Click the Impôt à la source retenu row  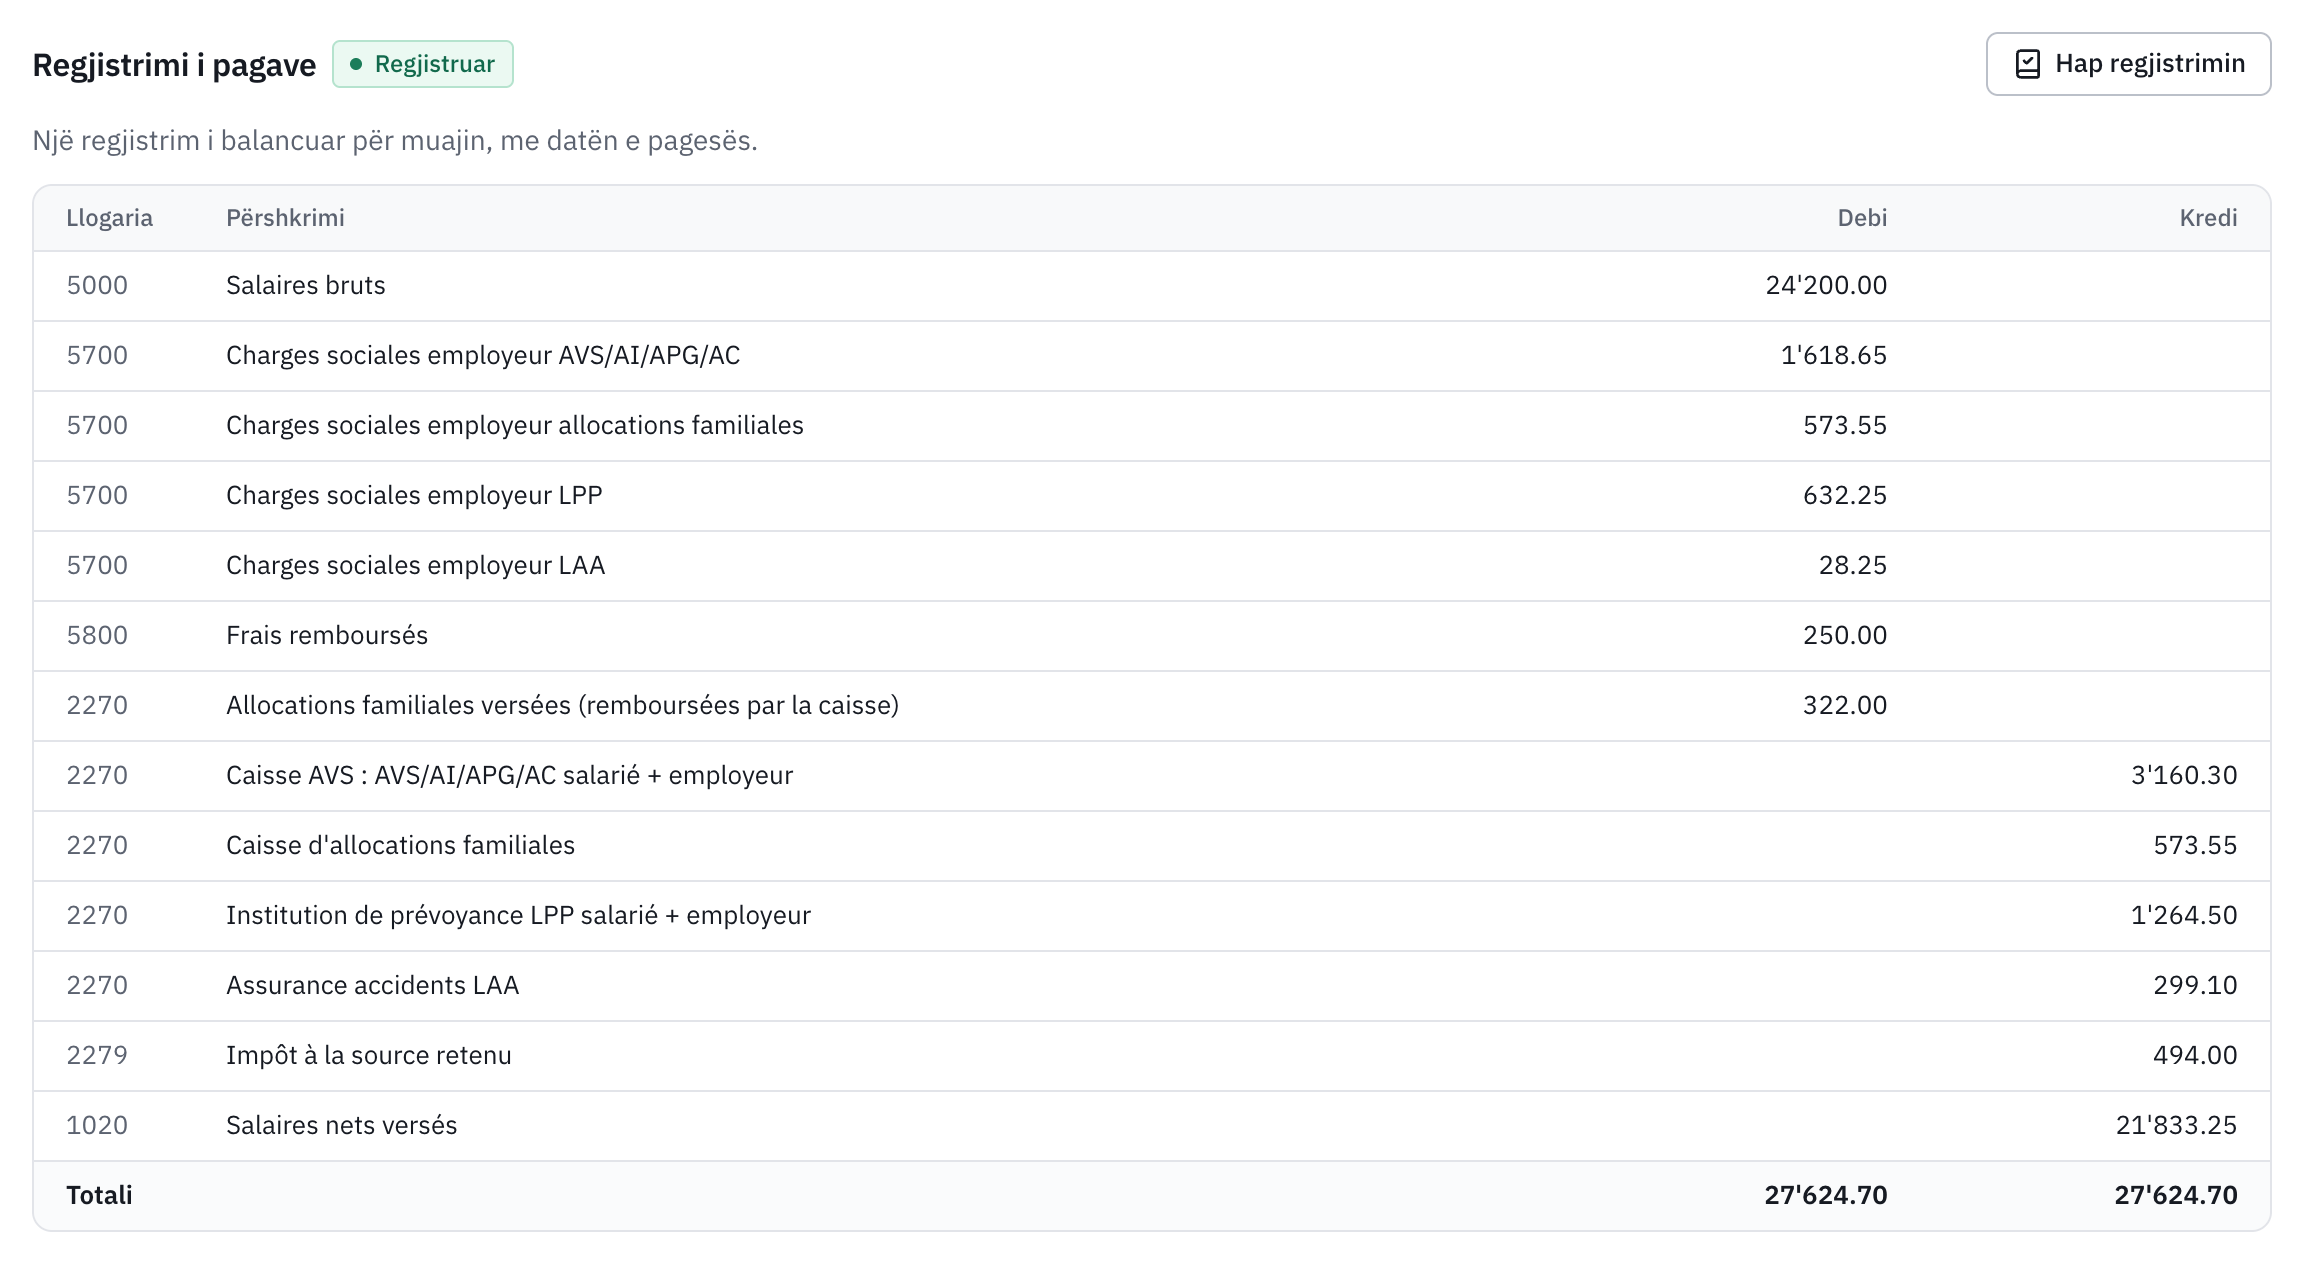pyautogui.click(x=1152, y=1056)
